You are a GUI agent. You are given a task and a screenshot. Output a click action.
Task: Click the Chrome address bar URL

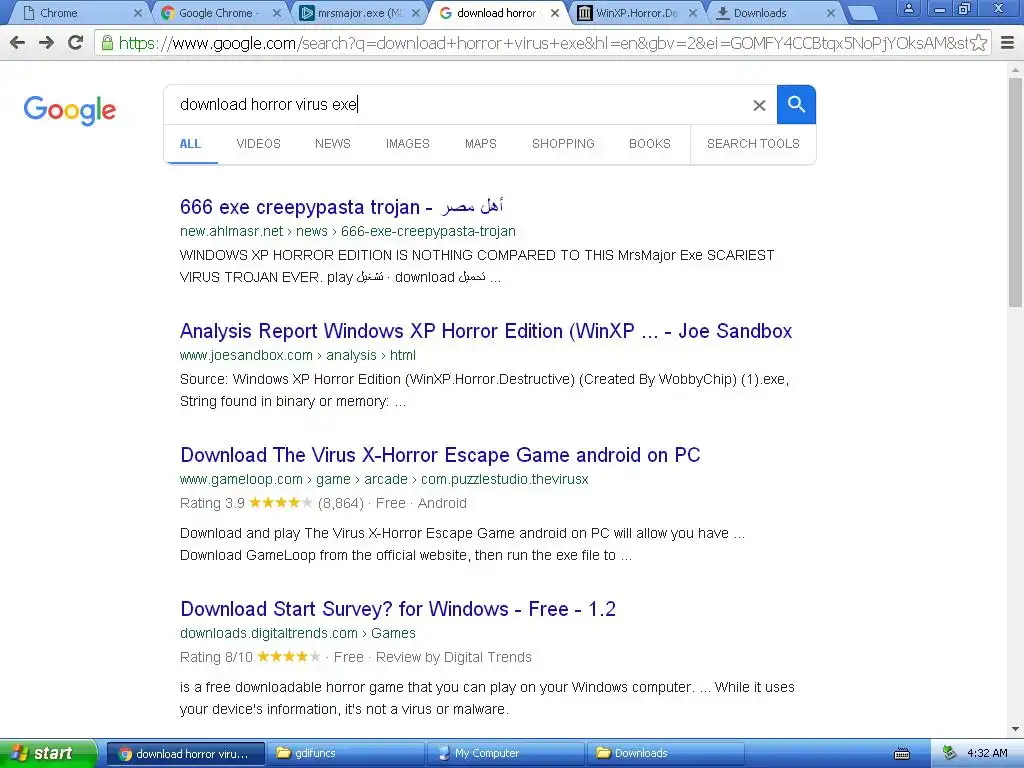[x=542, y=43]
